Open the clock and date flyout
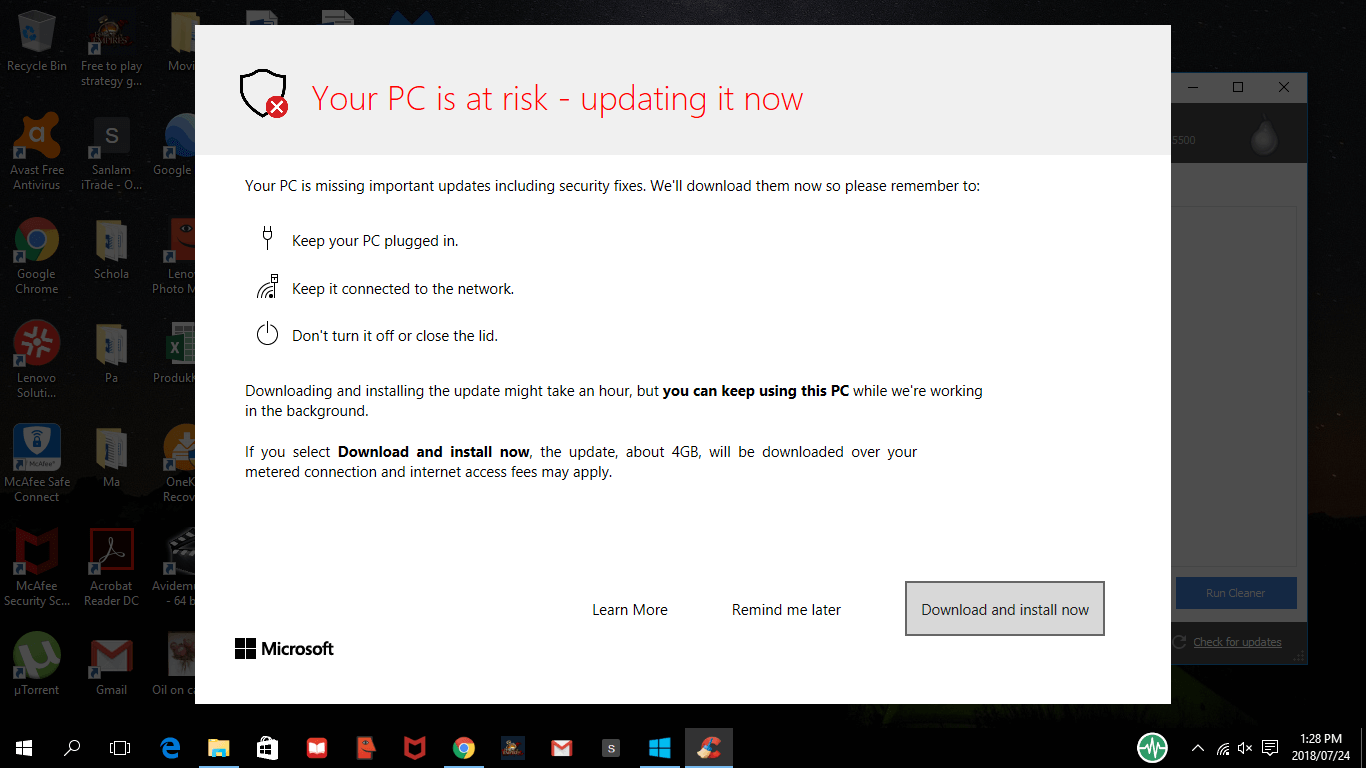This screenshot has height=768, width=1366. point(1323,747)
